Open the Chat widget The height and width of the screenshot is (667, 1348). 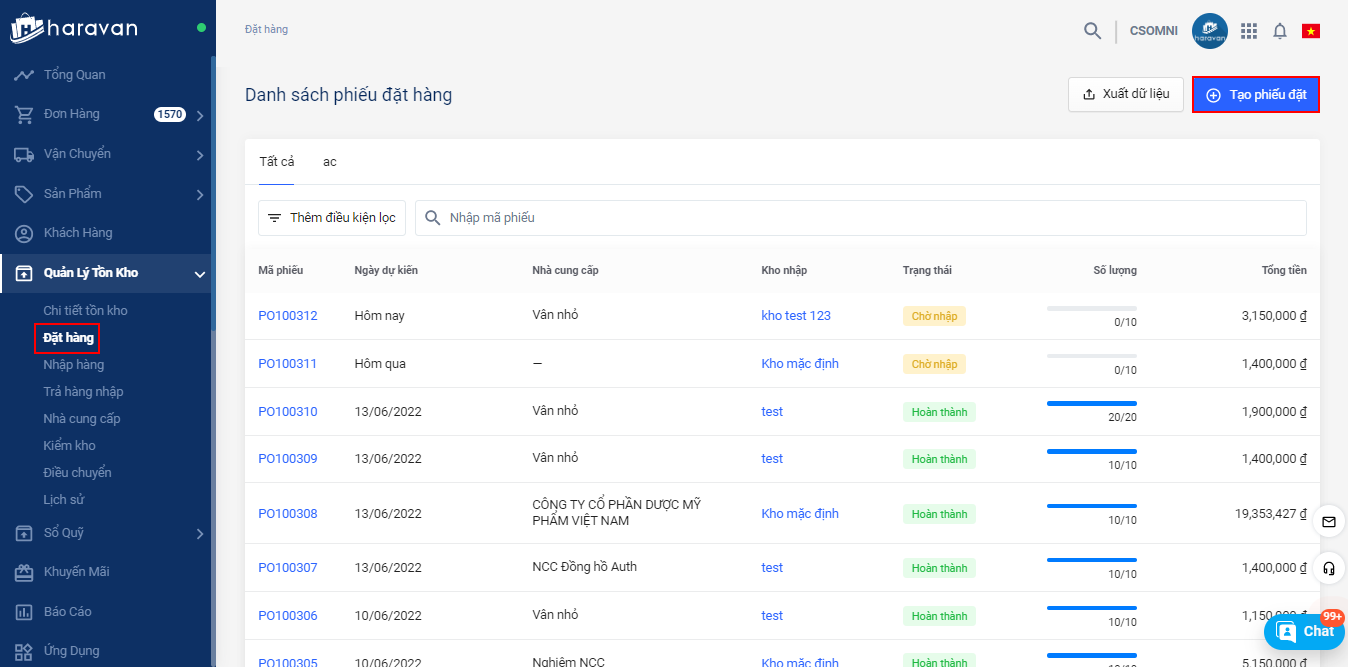click(x=1305, y=631)
